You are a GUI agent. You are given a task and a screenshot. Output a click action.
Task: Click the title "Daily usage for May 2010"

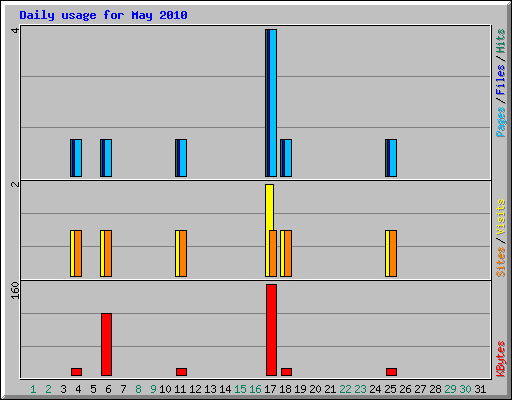tap(103, 15)
